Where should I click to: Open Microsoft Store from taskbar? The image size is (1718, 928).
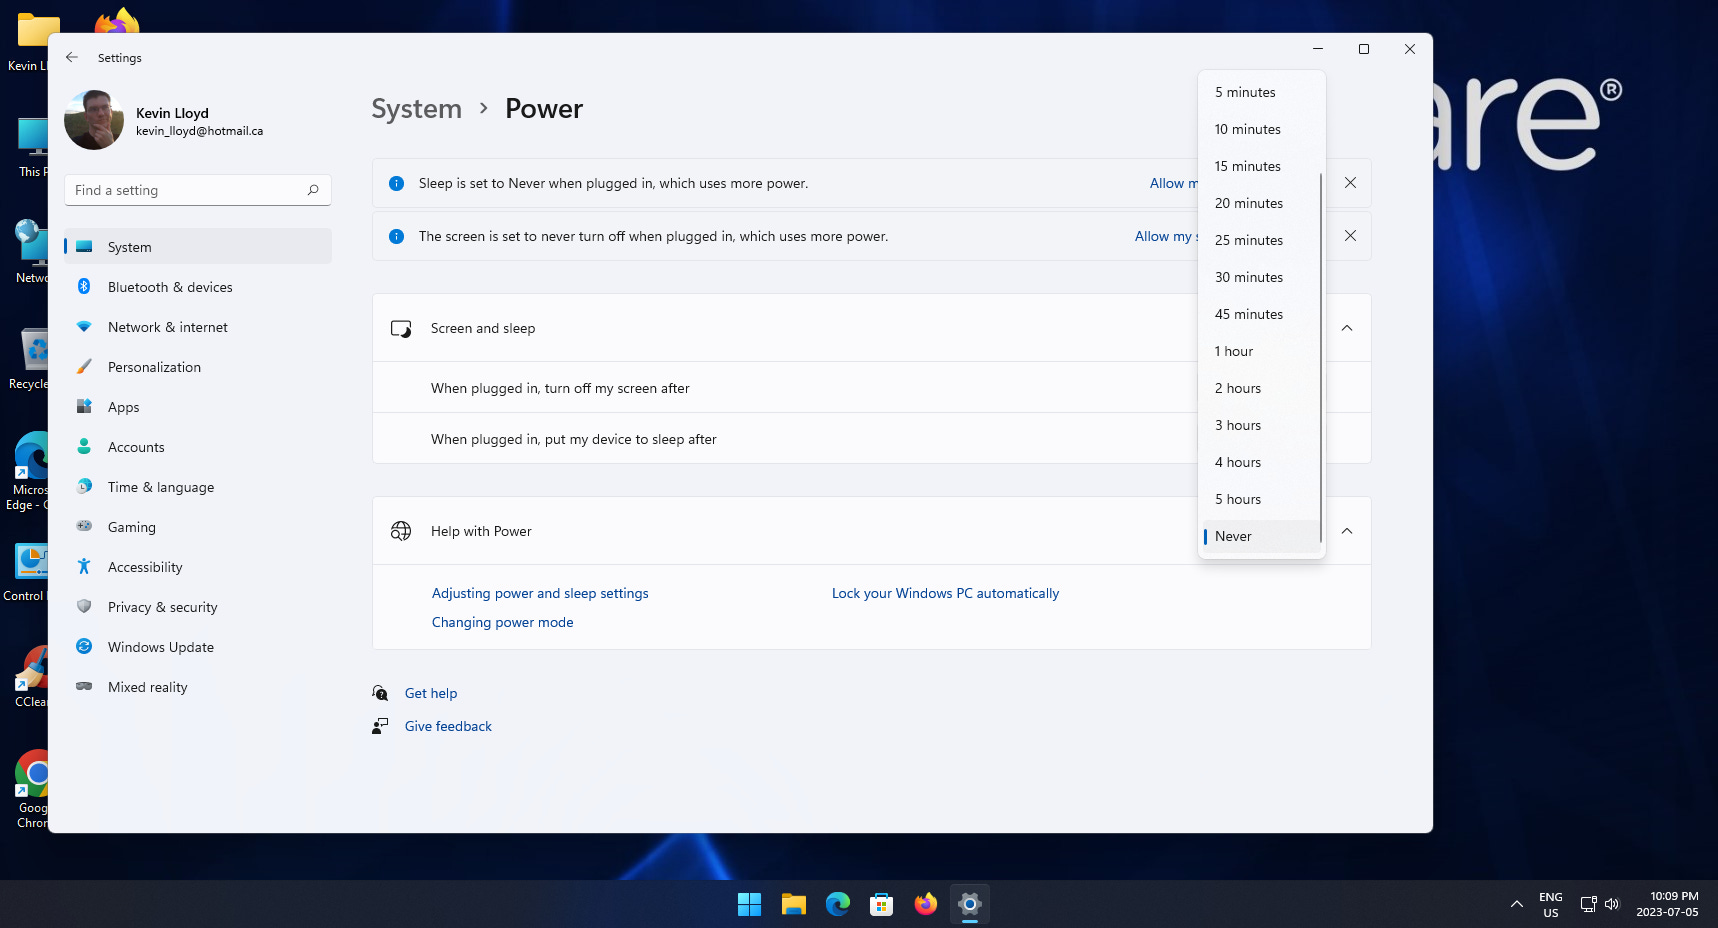[x=881, y=904]
